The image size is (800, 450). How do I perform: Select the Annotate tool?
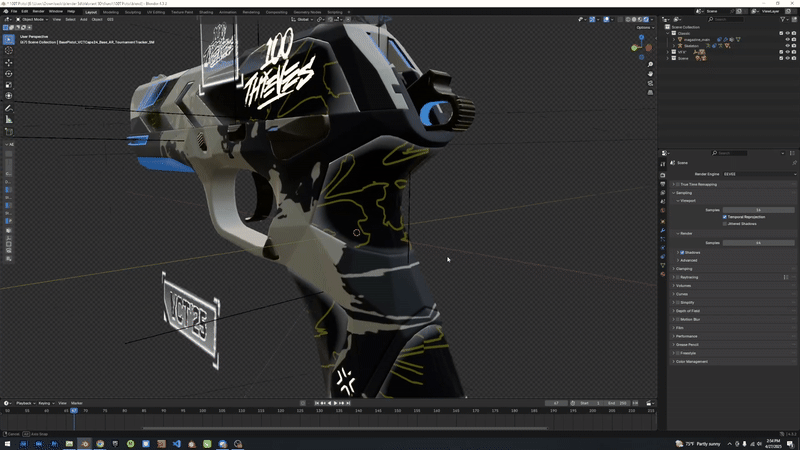pyautogui.click(x=9, y=108)
